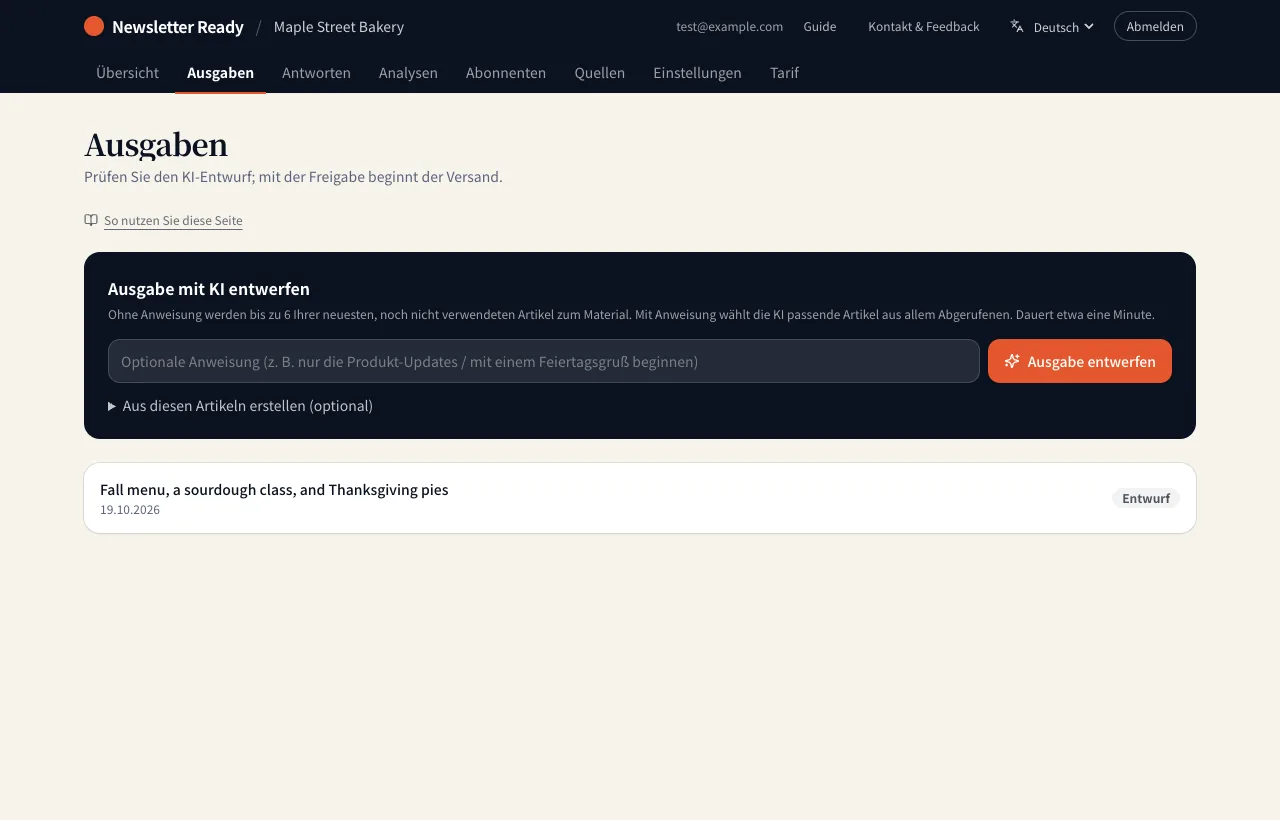
Task: Switch to the Quellen tab
Action: [x=600, y=73]
